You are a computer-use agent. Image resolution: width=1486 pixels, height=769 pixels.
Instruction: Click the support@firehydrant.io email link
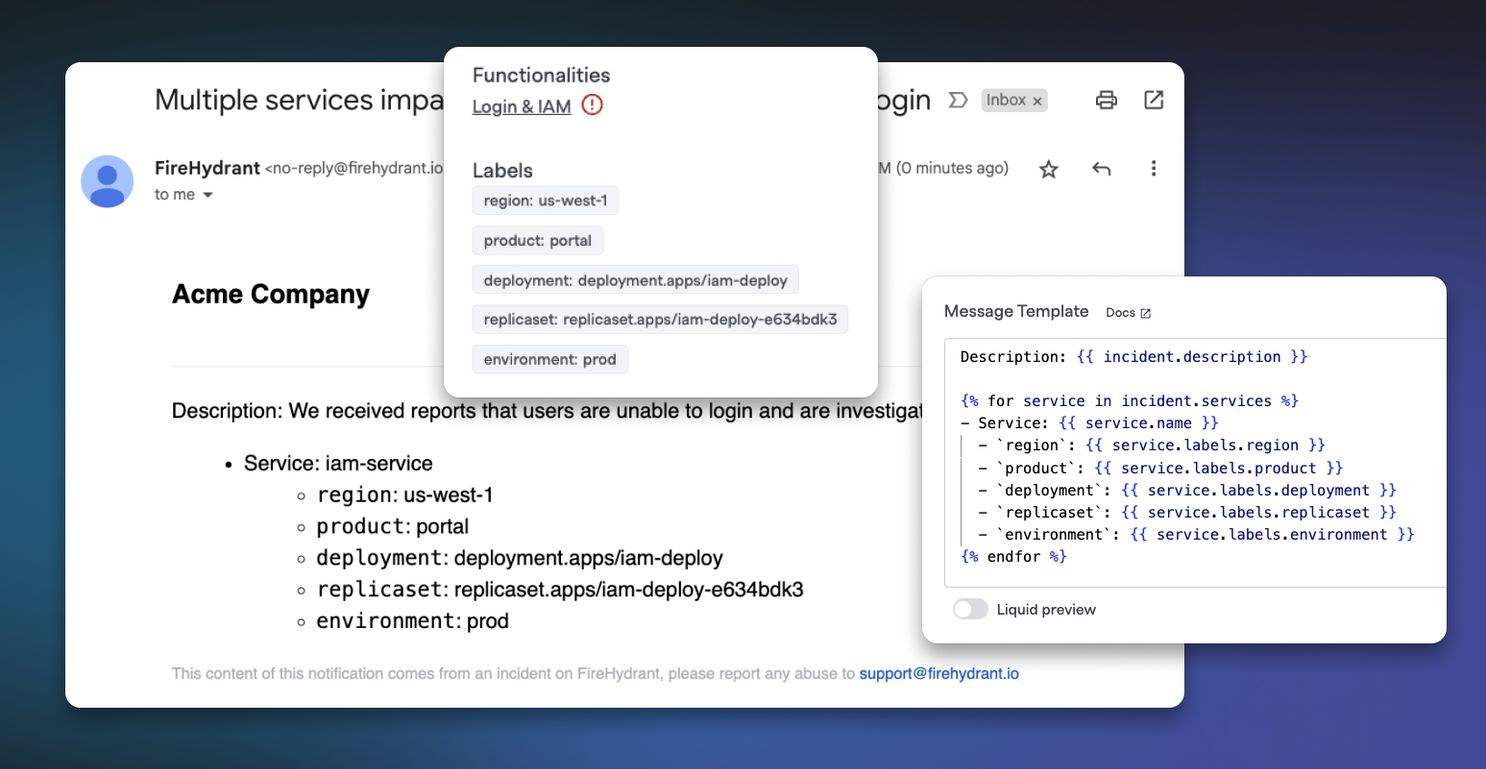[x=939, y=673]
